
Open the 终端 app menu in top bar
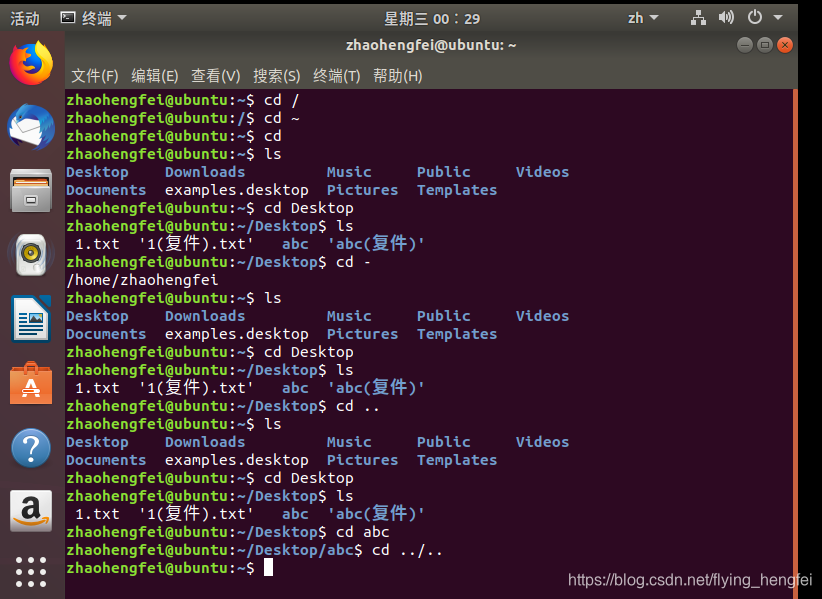(x=93, y=18)
